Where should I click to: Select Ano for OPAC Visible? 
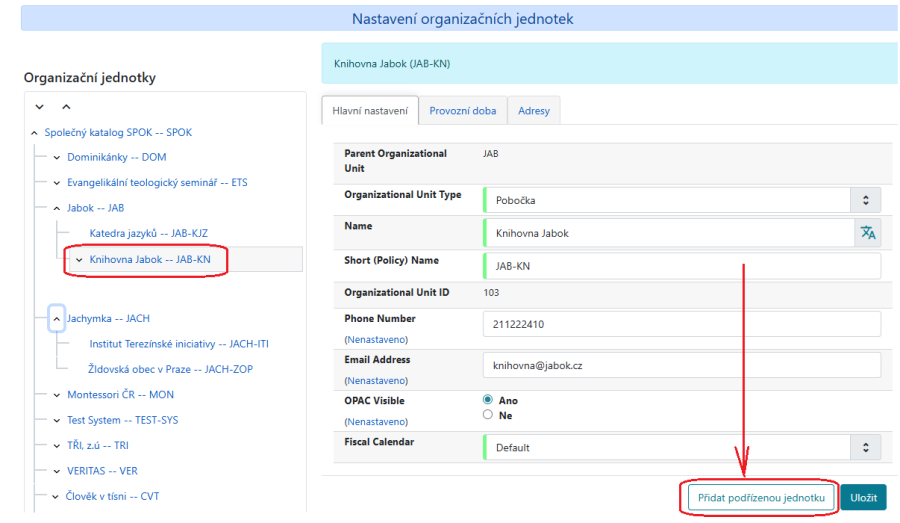[x=488, y=400]
